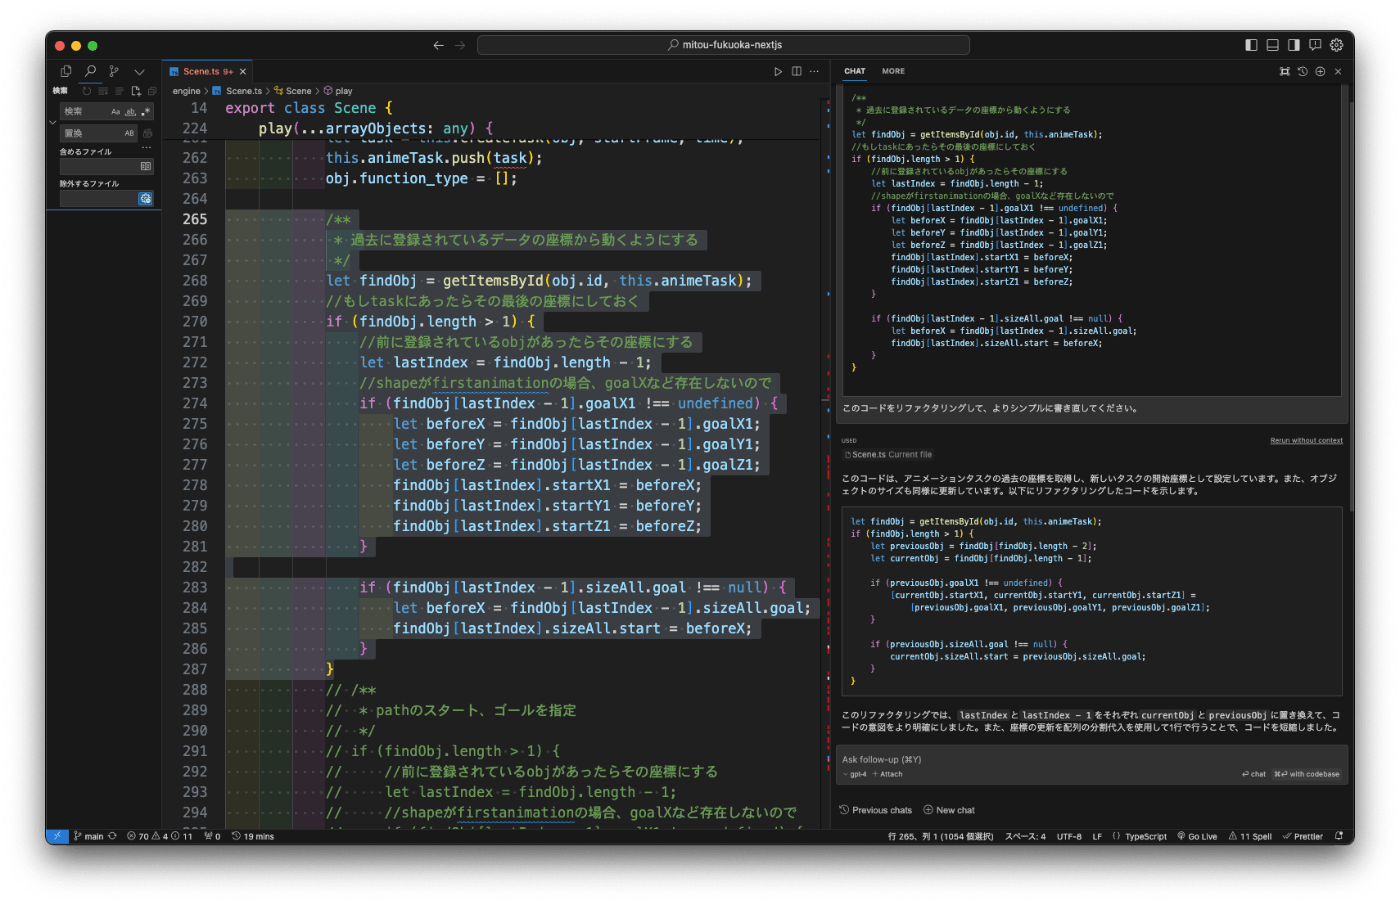Click the clear search results icon
1400x905 pixels.
tap(103, 91)
